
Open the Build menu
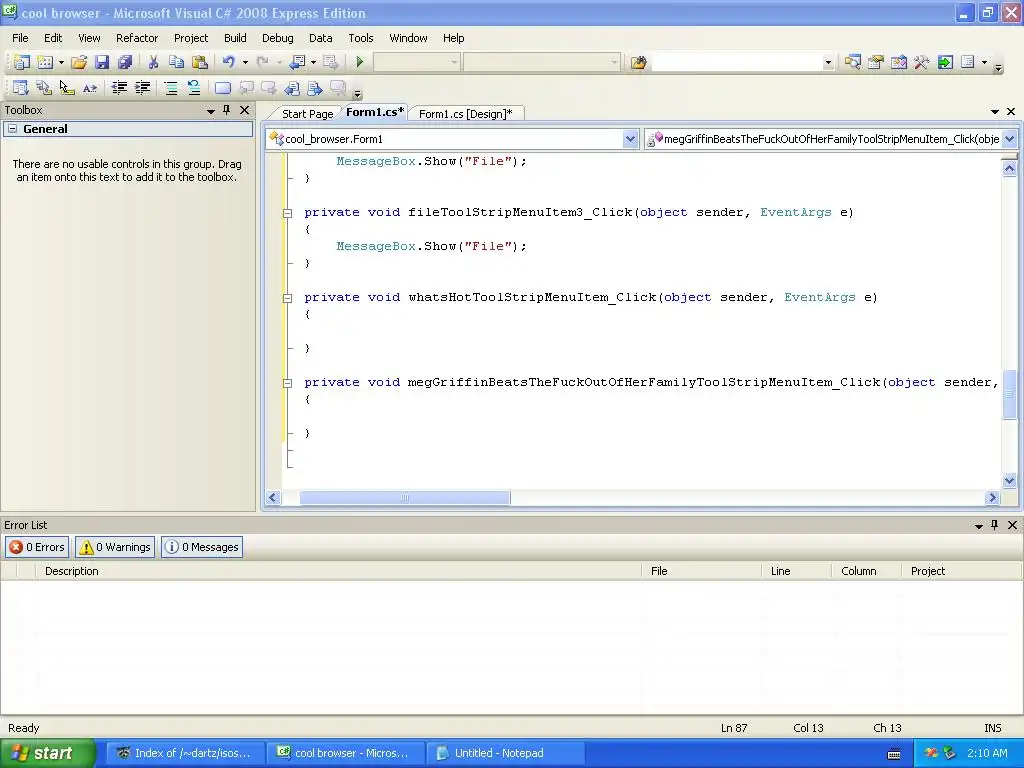click(235, 38)
